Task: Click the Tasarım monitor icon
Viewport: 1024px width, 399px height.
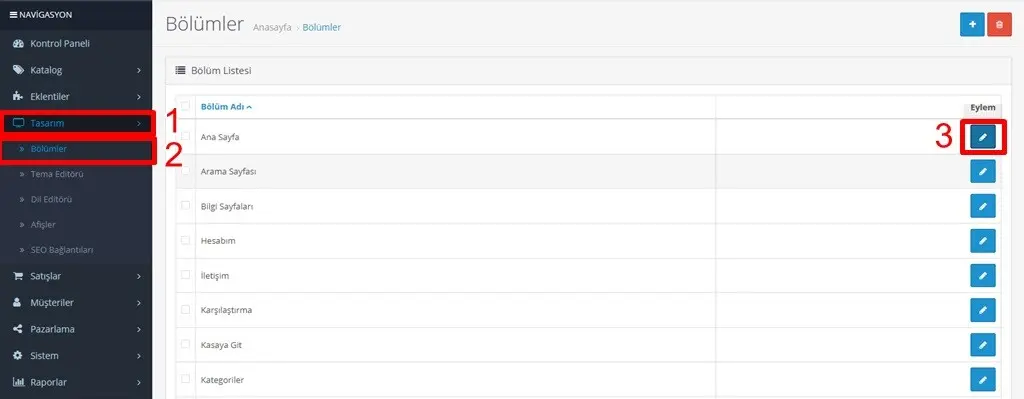Action: pos(18,123)
